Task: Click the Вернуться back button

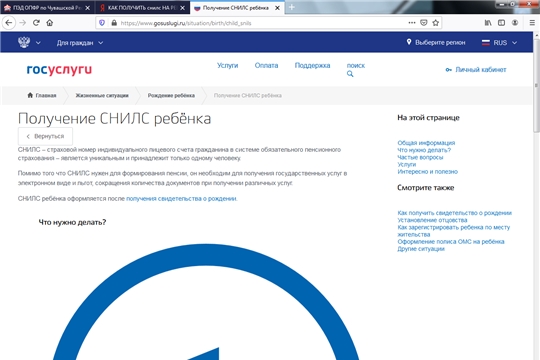Action: point(45,136)
